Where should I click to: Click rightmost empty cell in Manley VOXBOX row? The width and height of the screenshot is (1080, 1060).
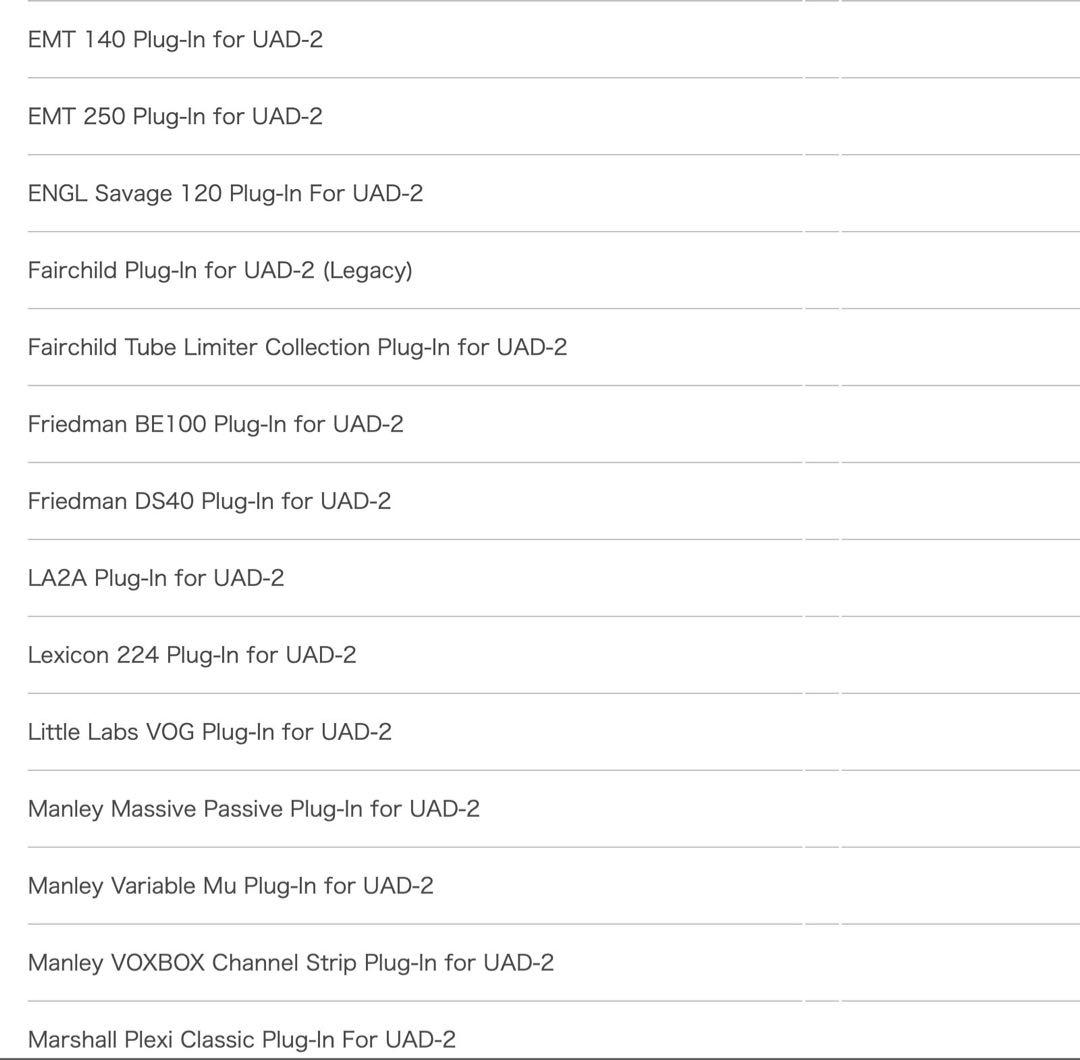[x=960, y=964]
